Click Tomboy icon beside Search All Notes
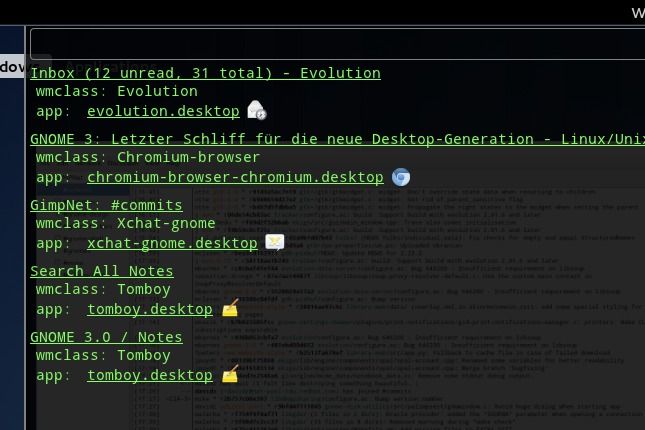 230,309
